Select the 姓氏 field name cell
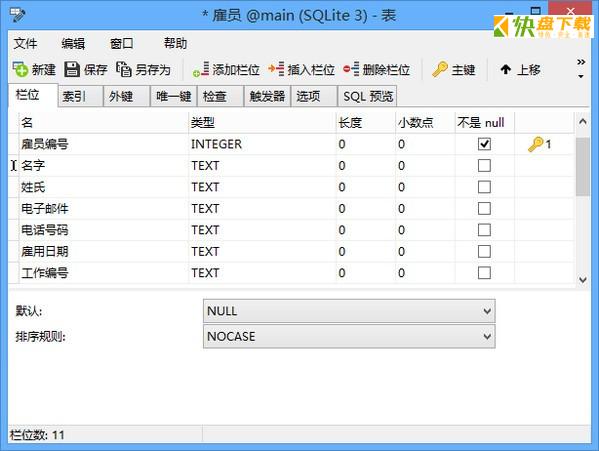599x451 pixels. (104, 187)
